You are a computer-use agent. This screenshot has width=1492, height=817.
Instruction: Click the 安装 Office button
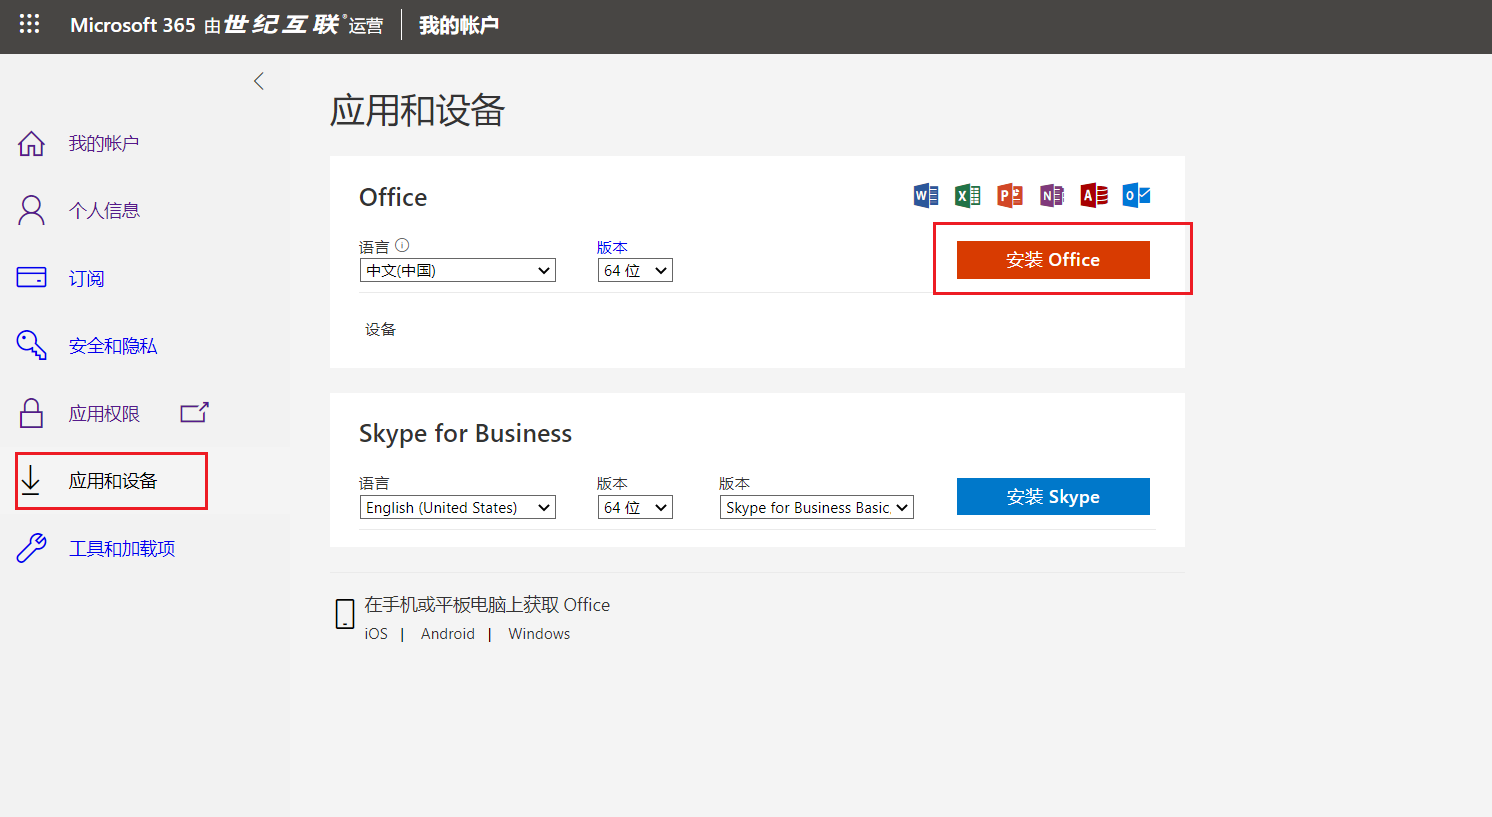pos(1053,260)
